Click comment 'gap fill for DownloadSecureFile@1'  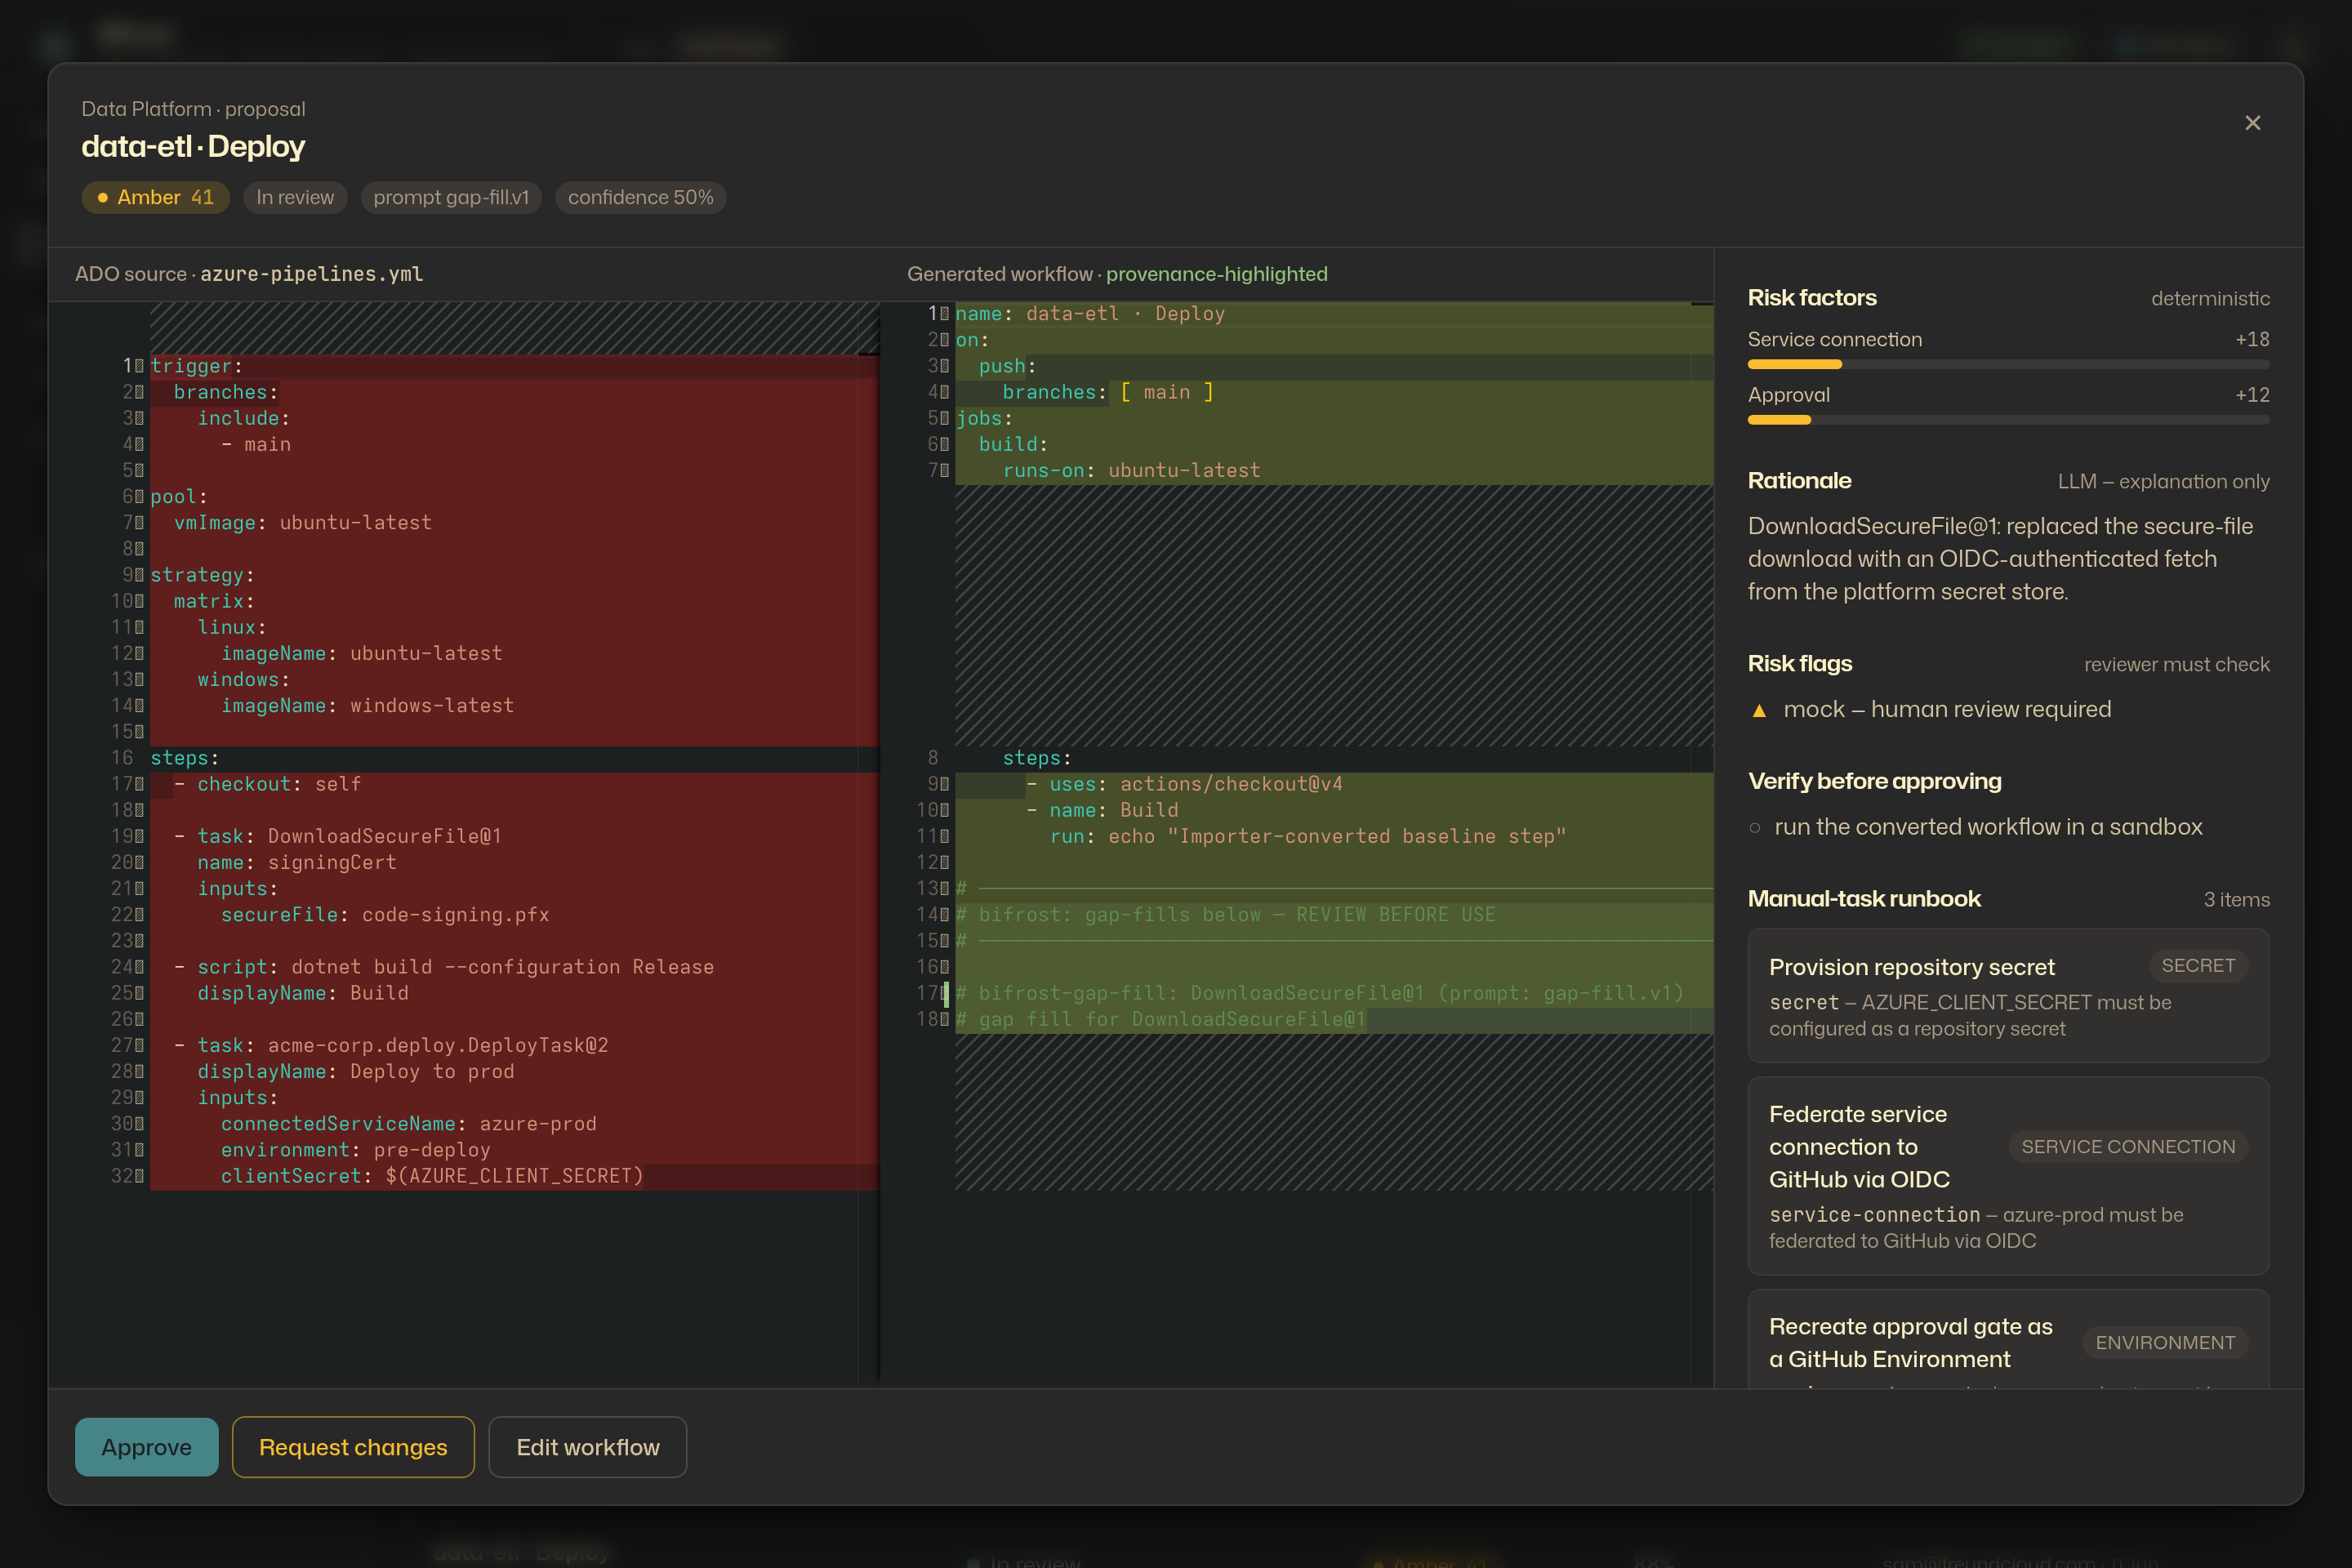[x=1160, y=1019]
